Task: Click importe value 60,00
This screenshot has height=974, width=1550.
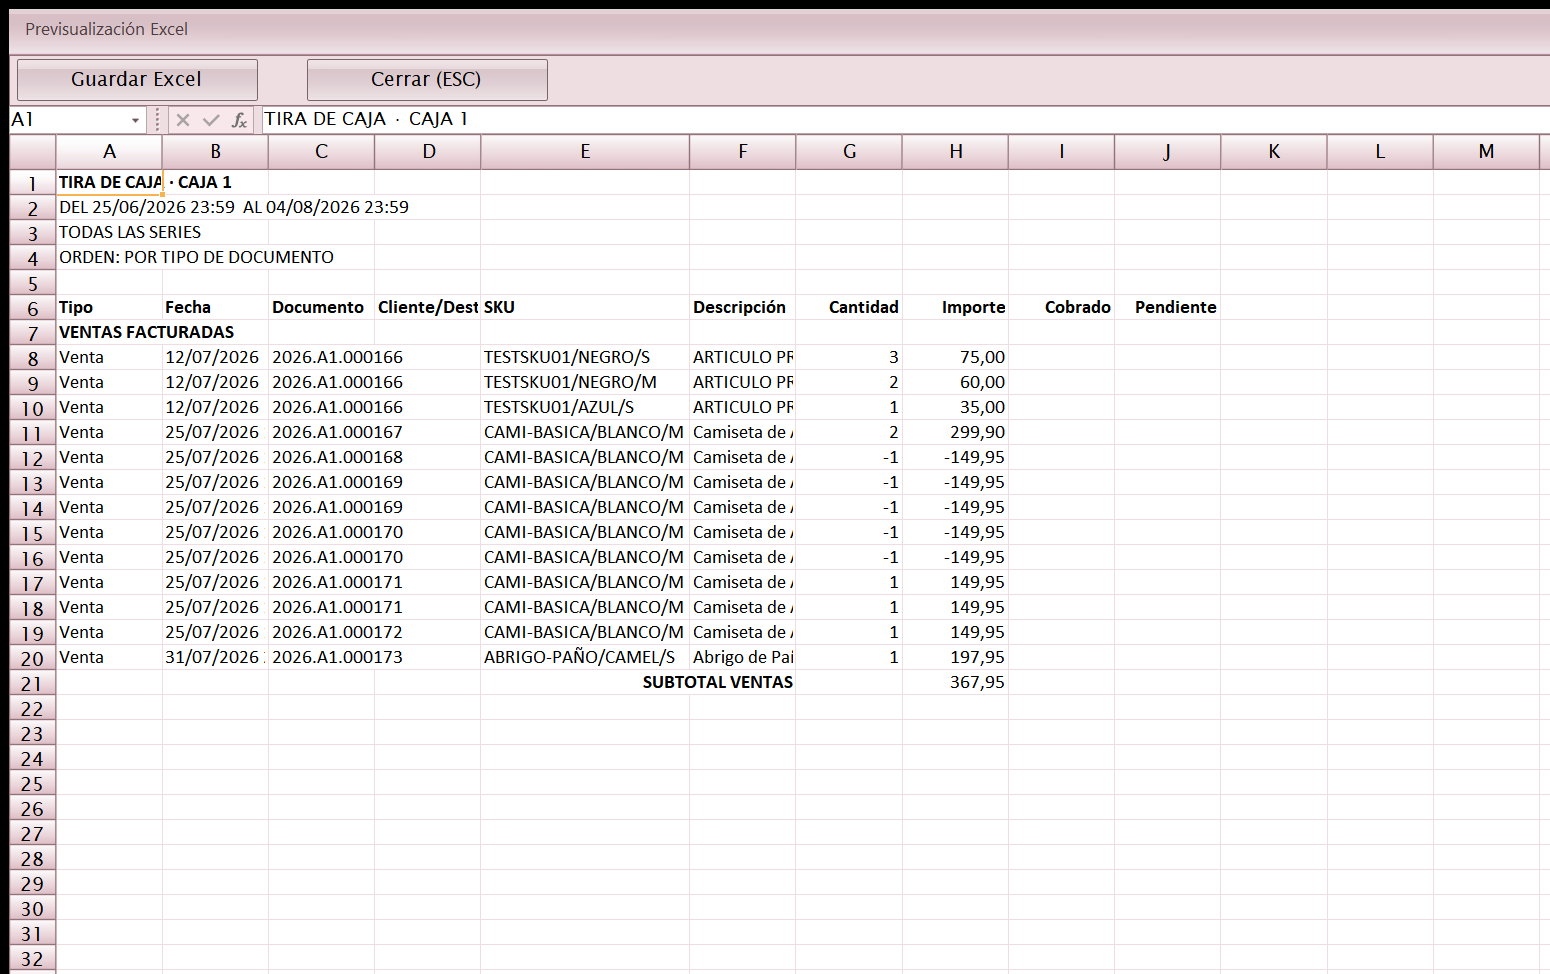Action: pos(955,382)
